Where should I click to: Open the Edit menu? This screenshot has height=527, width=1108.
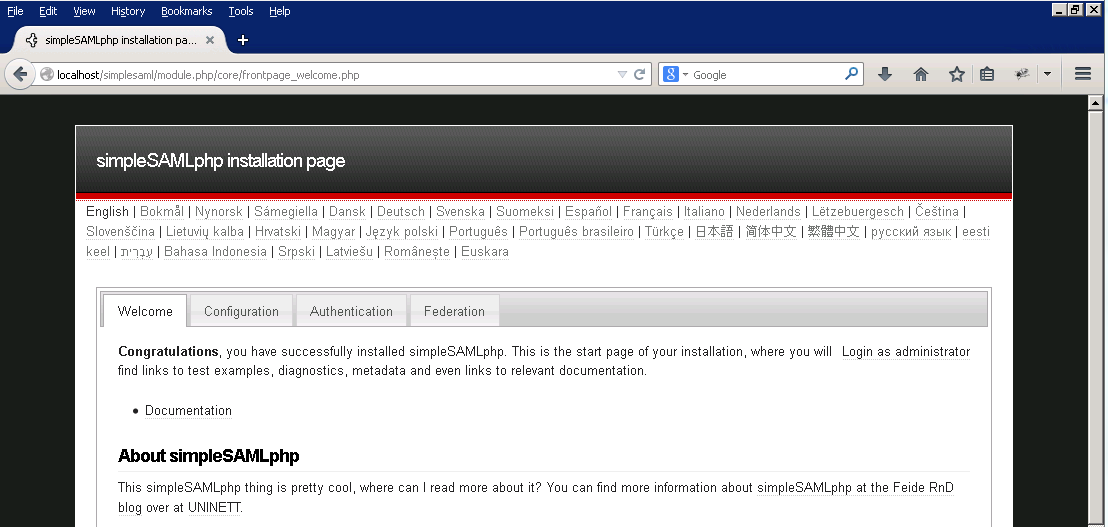[x=48, y=11]
